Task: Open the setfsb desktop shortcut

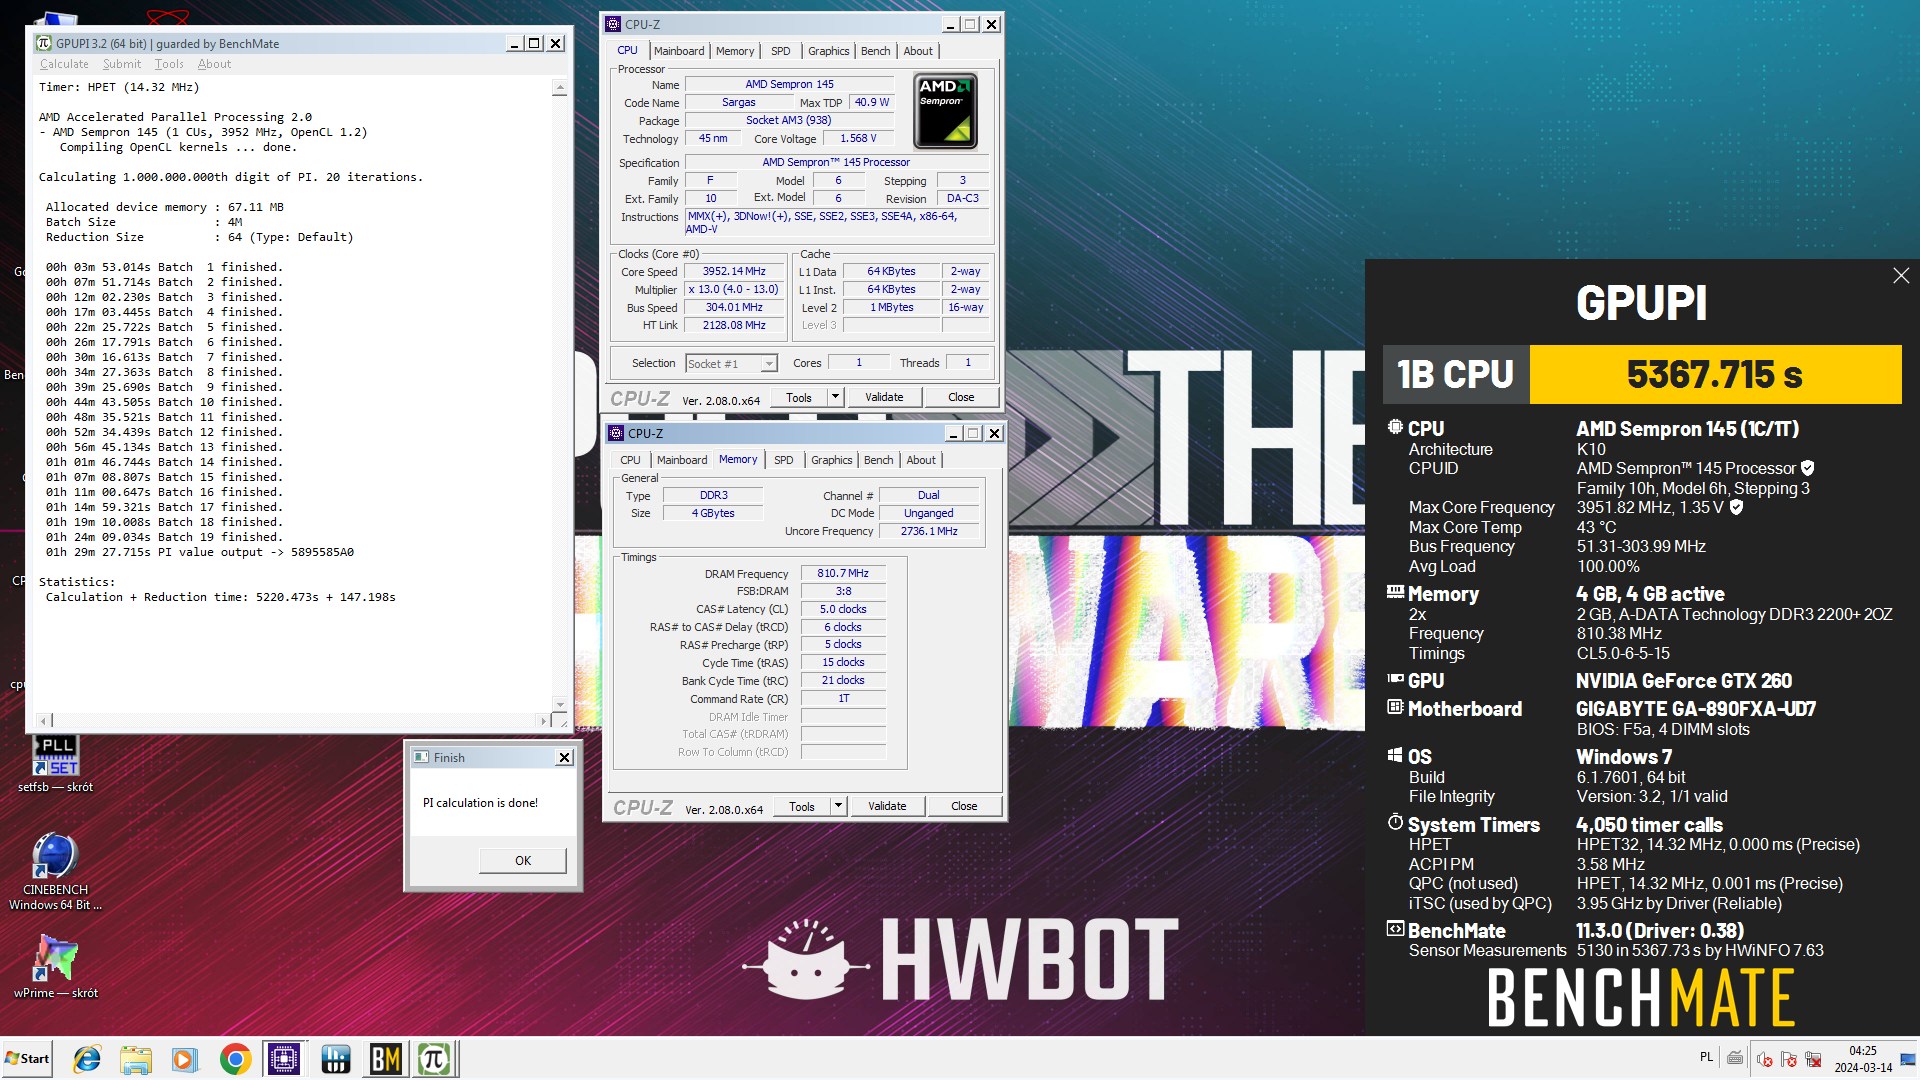Action: click(x=56, y=763)
